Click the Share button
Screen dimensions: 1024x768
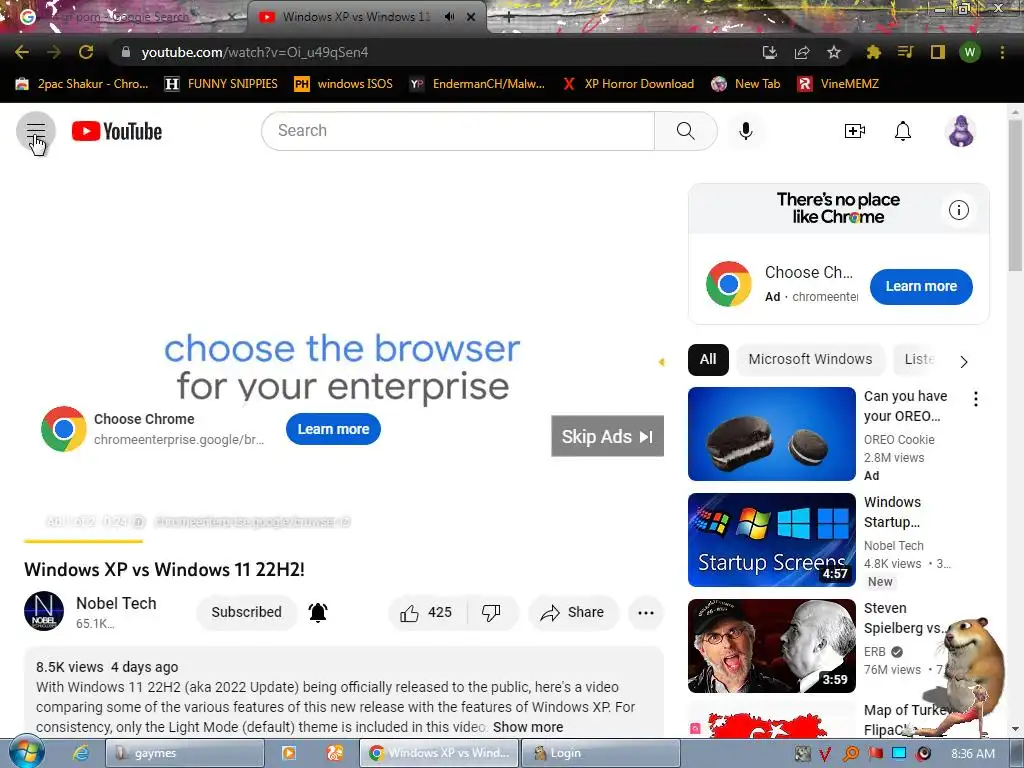(x=573, y=613)
